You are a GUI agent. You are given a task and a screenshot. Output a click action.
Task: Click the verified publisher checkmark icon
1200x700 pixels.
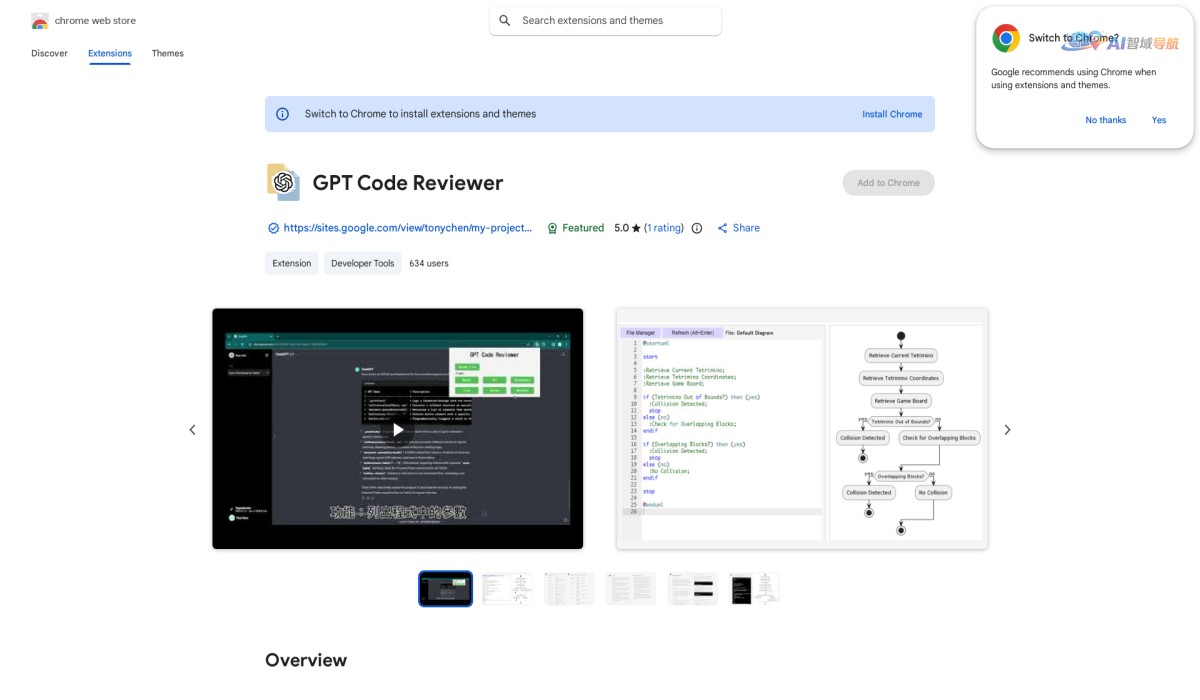coord(273,227)
